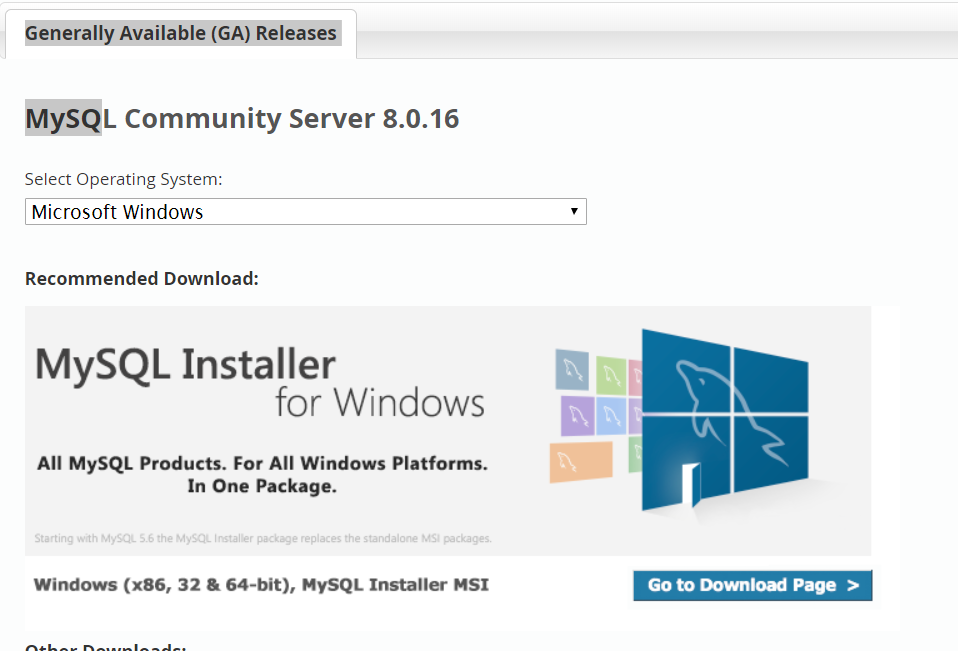Screen dimensions: 958x651
Task: Click the MySQL Installer for Windows banner
Action: point(448,431)
